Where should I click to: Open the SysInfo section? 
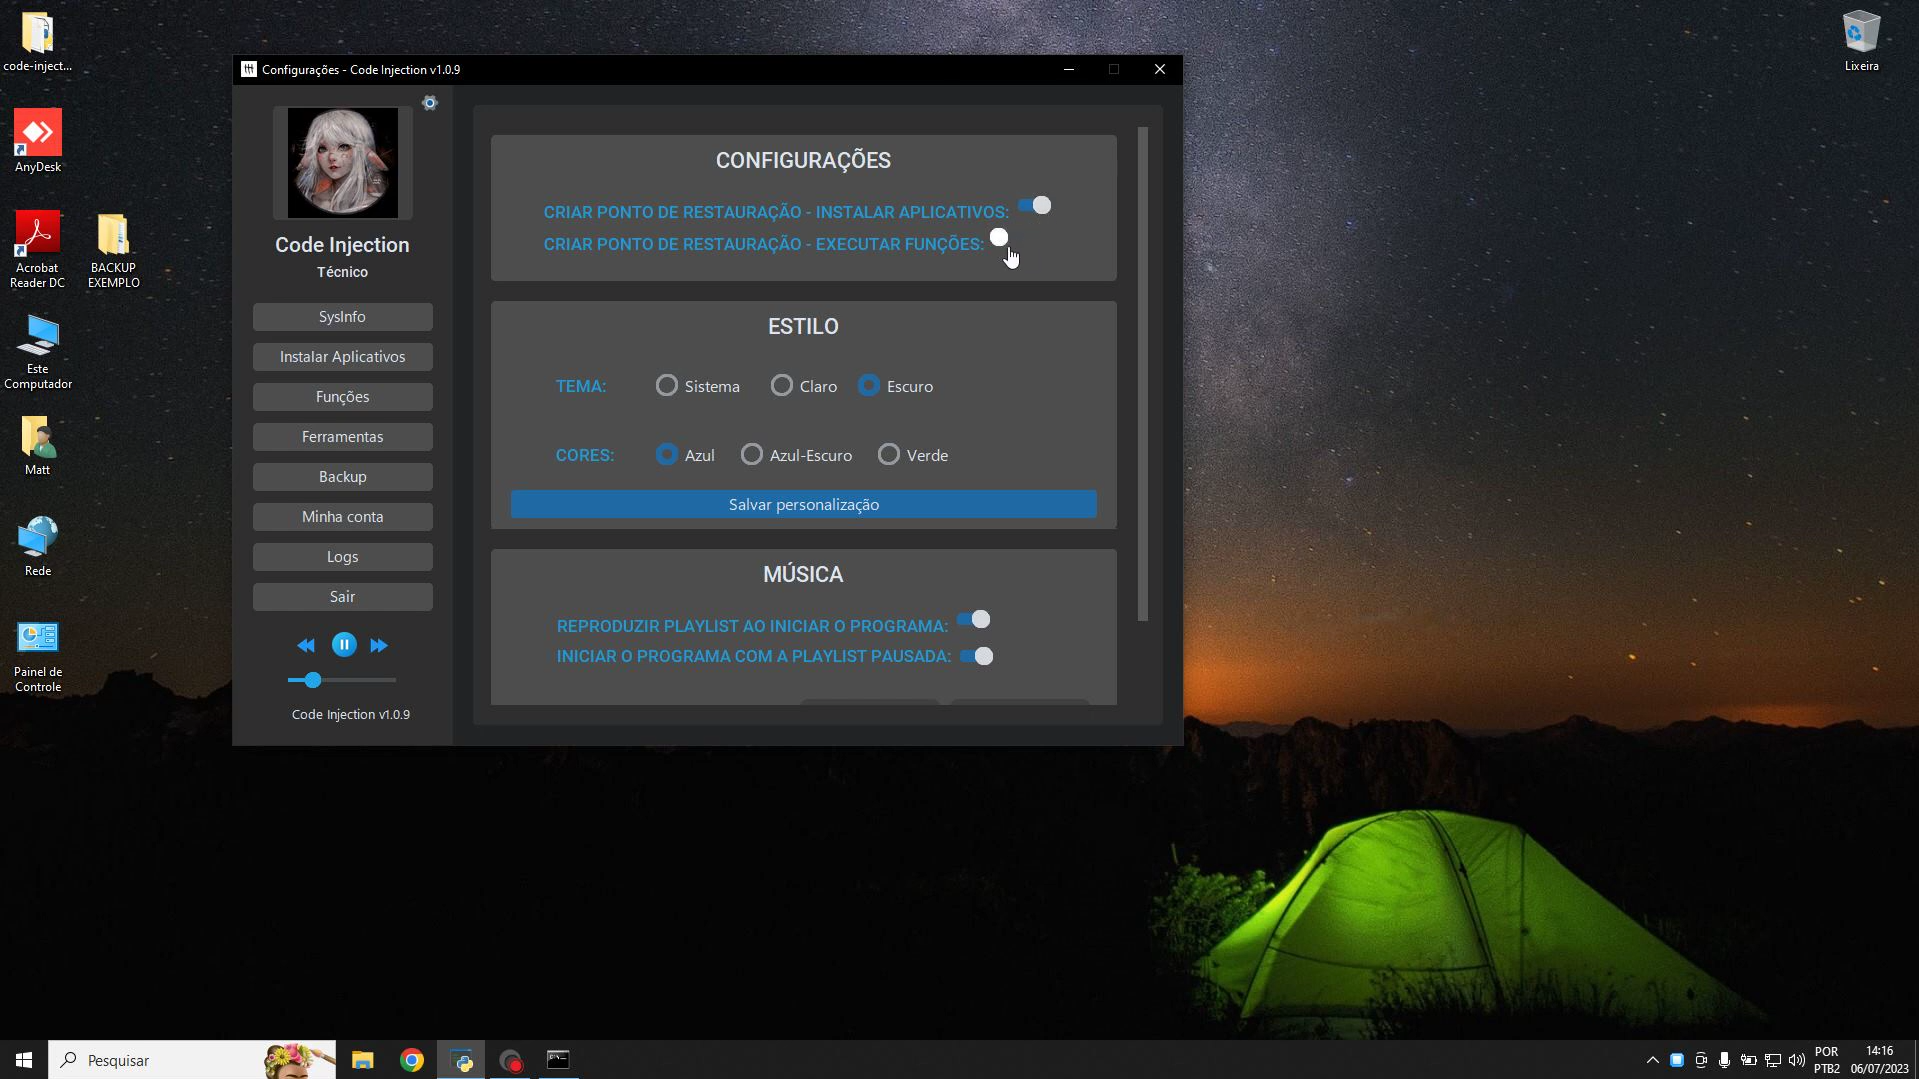(342, 317)
